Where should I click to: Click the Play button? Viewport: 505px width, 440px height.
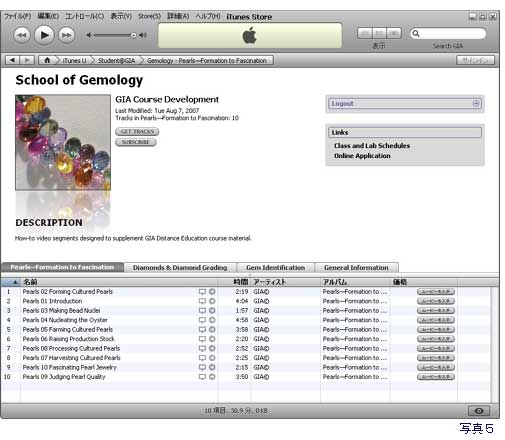(x=44, y=35)
